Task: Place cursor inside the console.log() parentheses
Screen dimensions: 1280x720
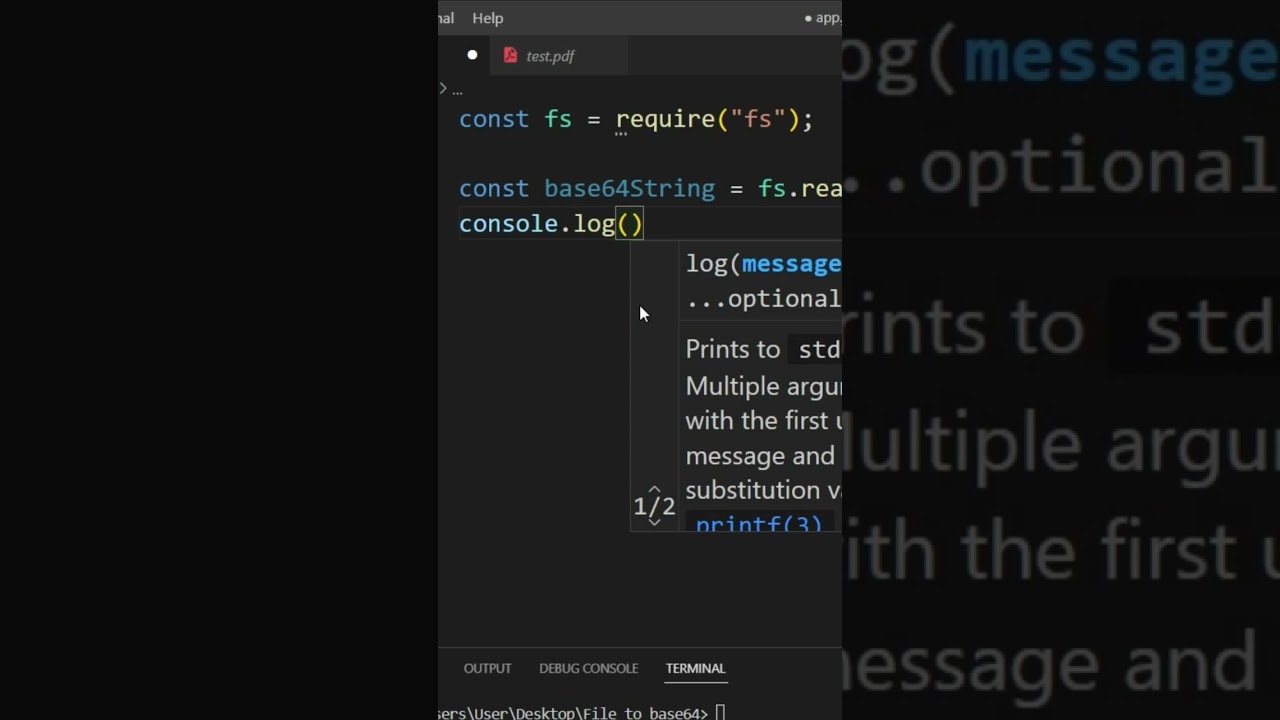Action: pos(630,224)
